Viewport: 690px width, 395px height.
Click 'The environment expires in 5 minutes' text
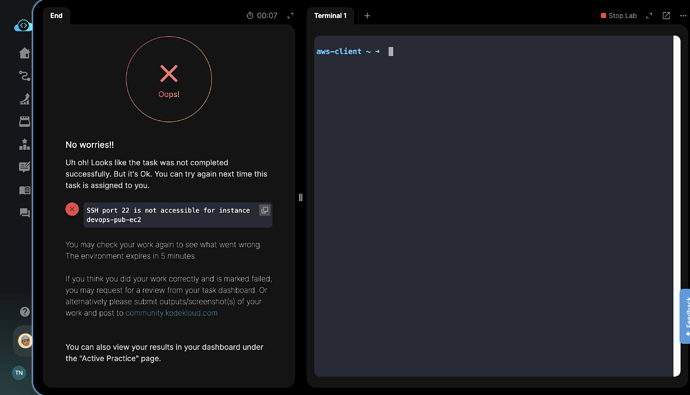click(131, 256)
